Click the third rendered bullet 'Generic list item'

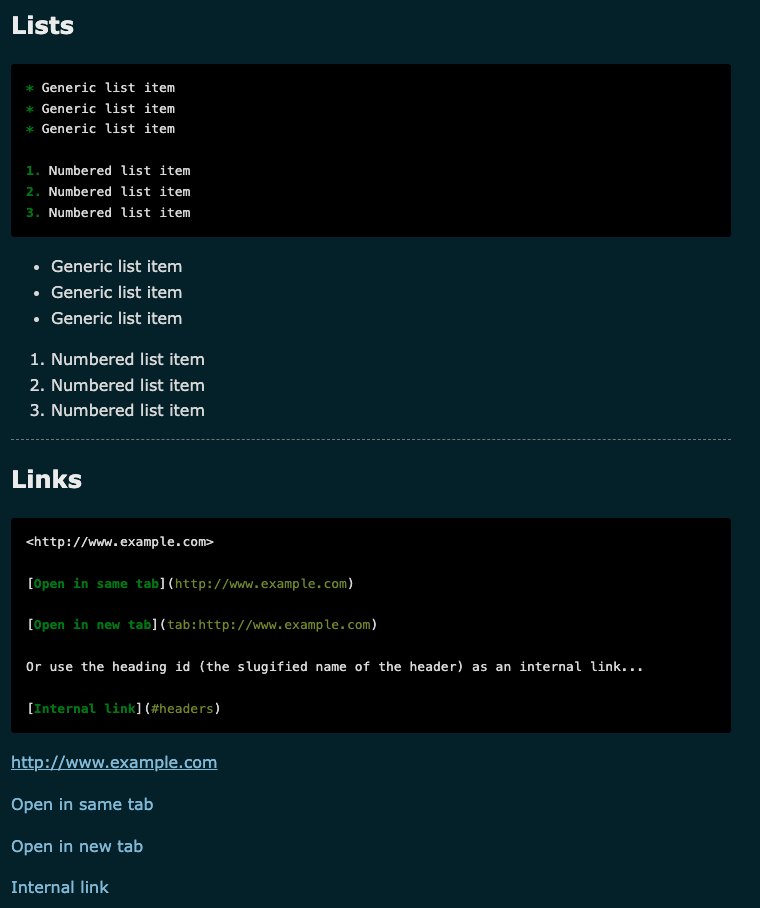click(116, 319)
